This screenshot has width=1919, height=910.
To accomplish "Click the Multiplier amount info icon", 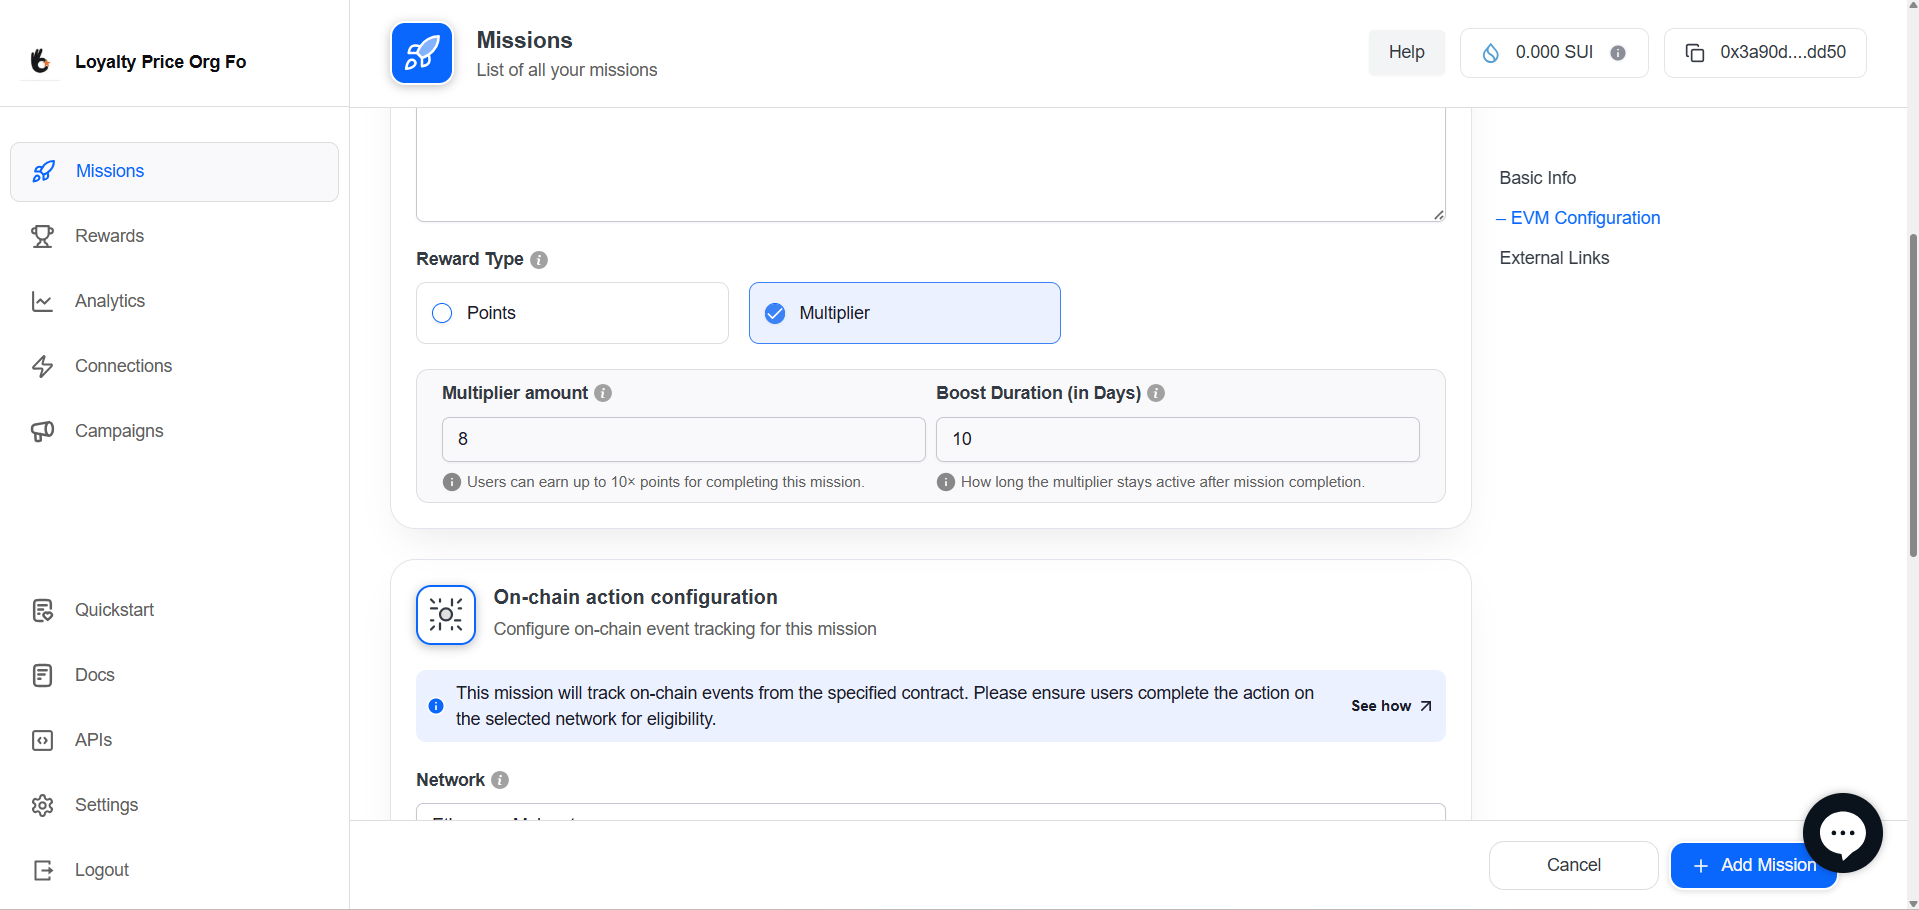I will (x=603, y=393).
